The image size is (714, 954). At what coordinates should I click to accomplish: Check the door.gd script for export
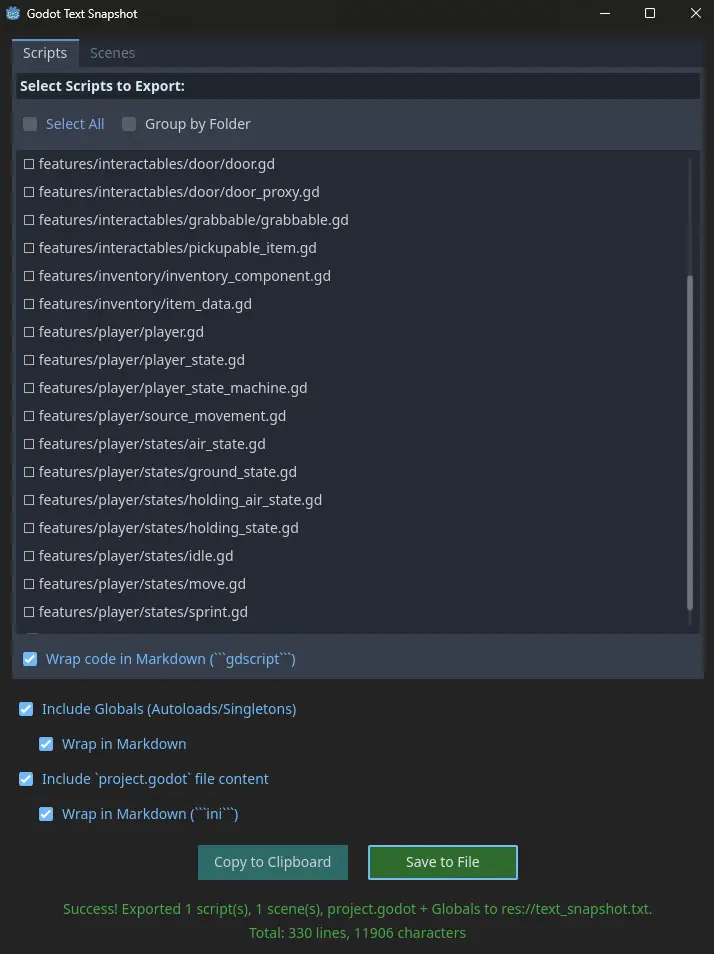point(29,164)
